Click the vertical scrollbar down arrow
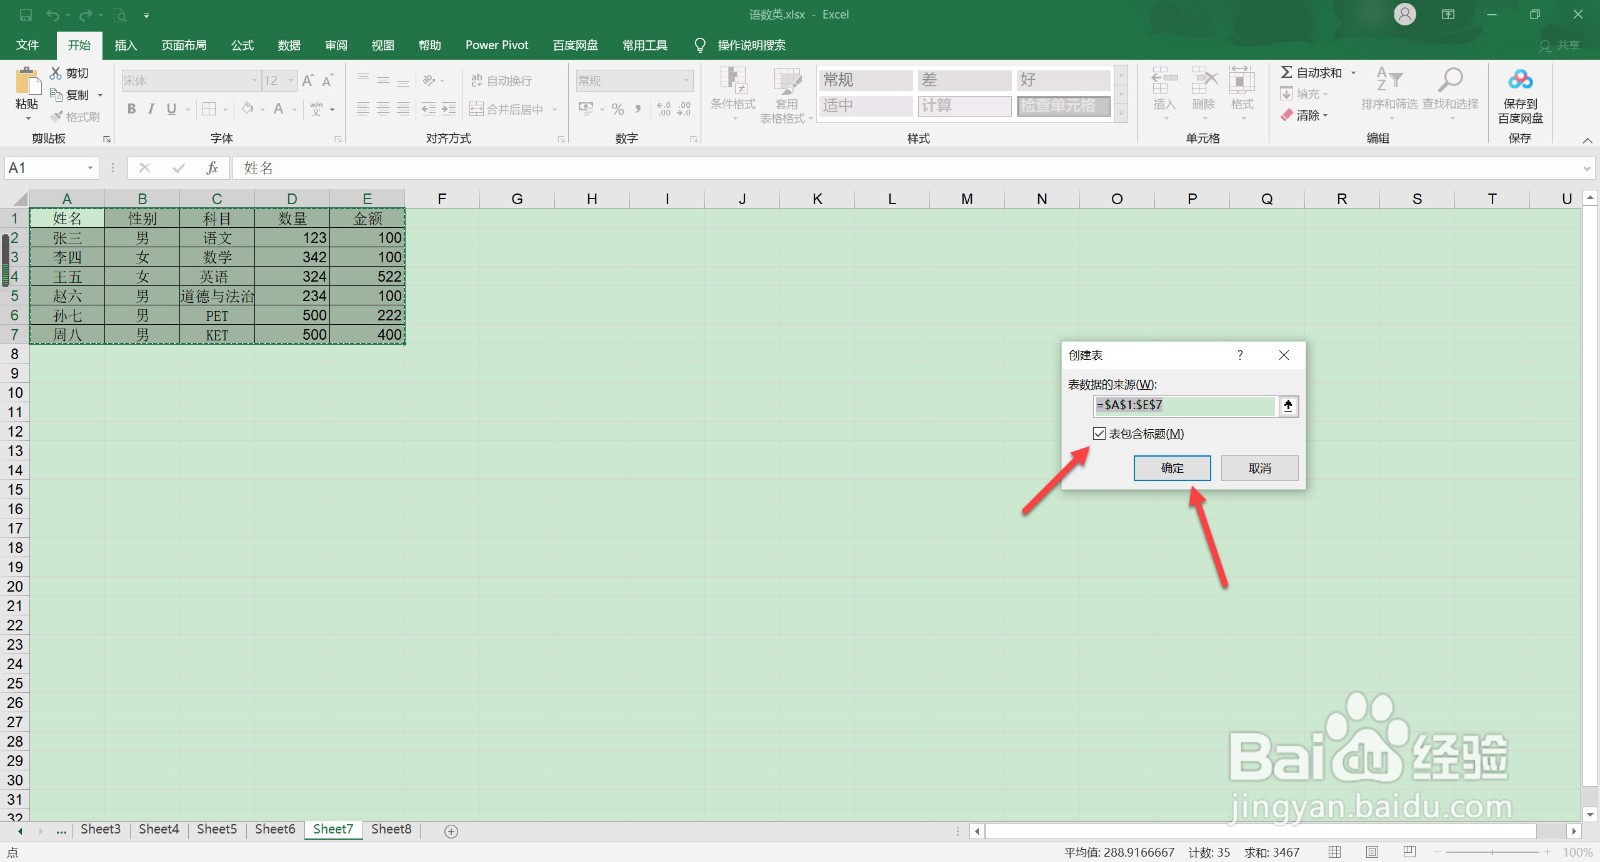This screenshot has width=1600, height=862. coord(1590,815)
